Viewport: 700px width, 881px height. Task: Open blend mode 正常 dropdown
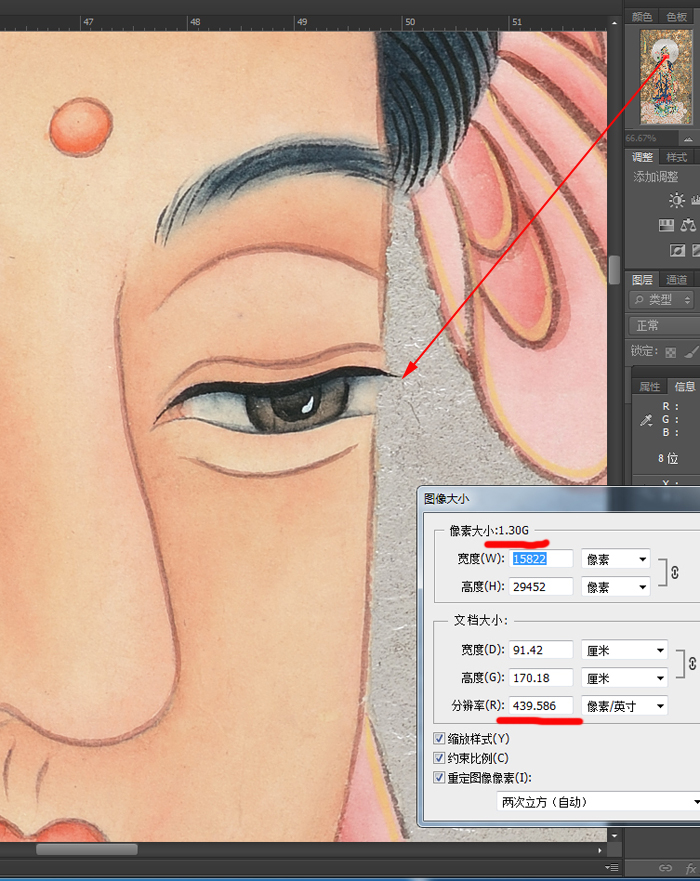point(663,325)
